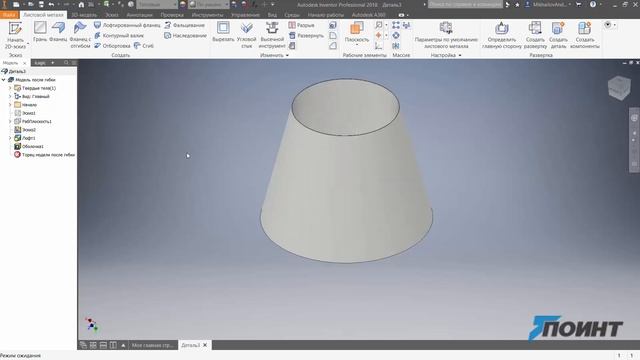The image size is (640, 360).
Task: Choose the Фланец с отгибом tool
Action: pyautogui.click(x=80, y=35)
